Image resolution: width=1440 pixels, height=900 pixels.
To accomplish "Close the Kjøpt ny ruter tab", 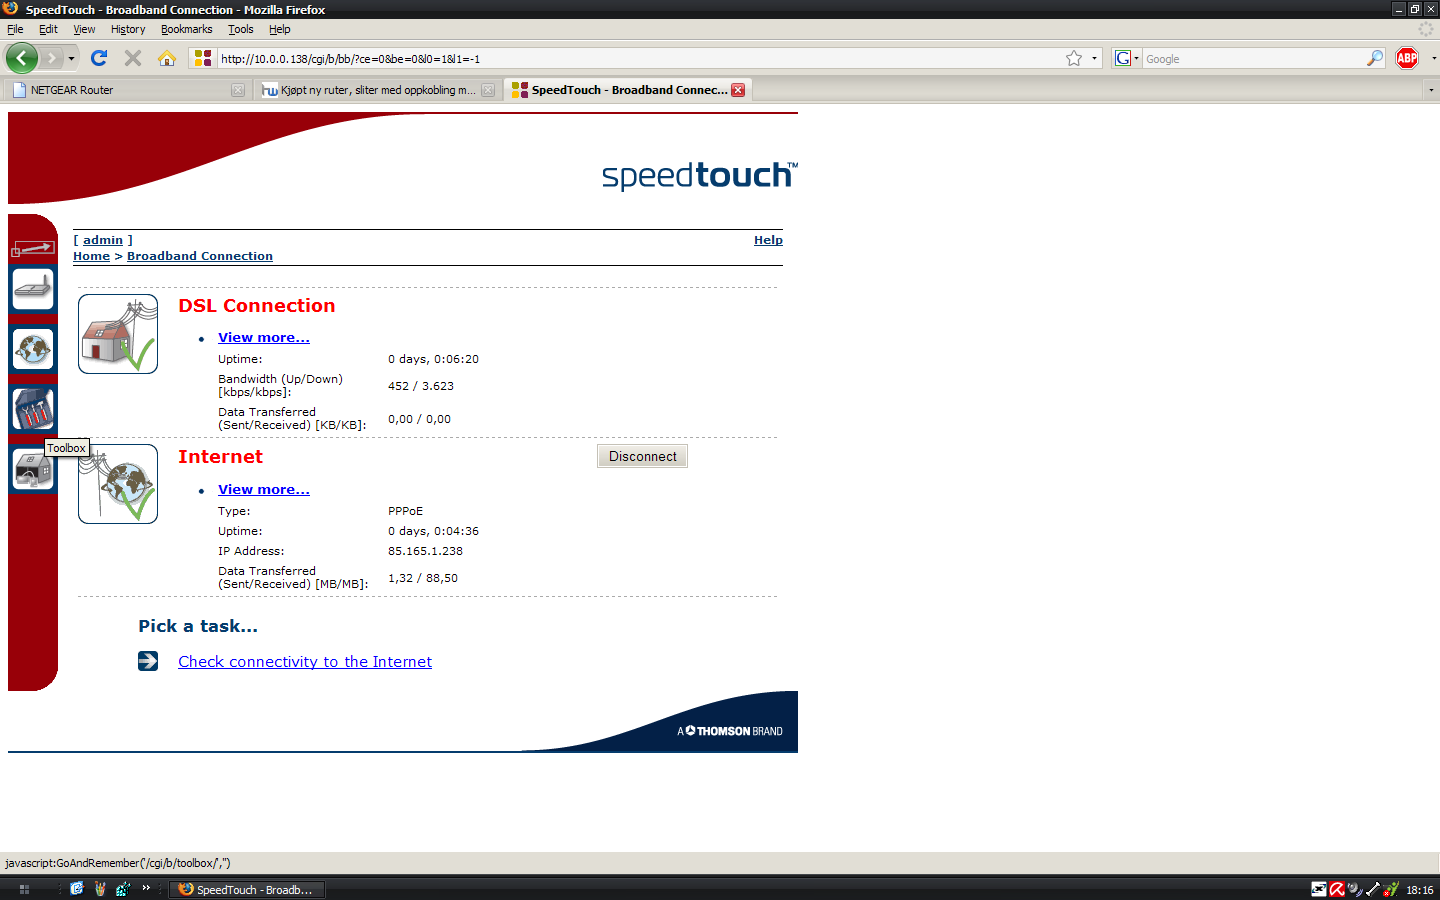I will click(x=488, y=90).
